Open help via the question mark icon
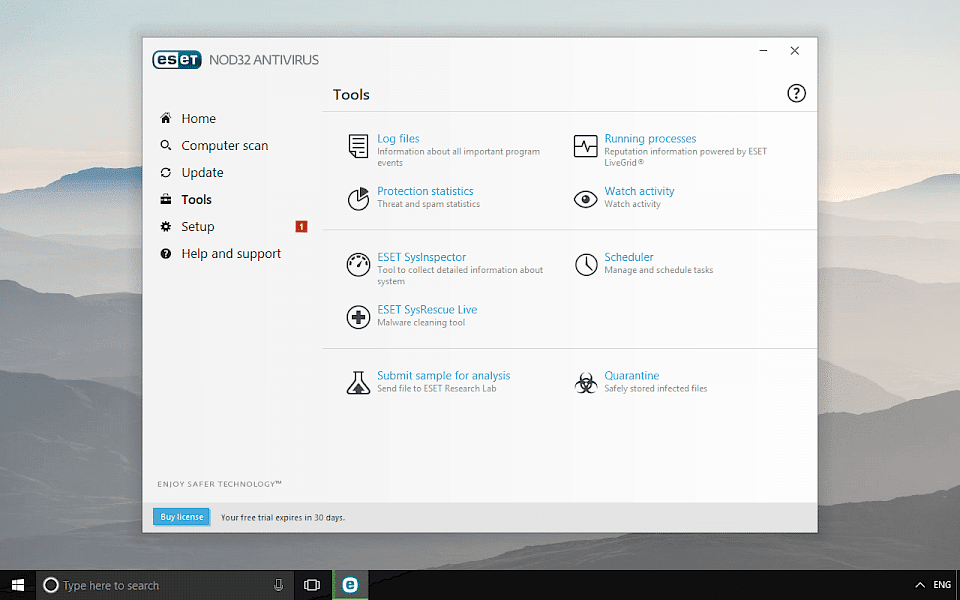Screen dimensions: 960x600 pyautogui.click(x=796, y=94)
